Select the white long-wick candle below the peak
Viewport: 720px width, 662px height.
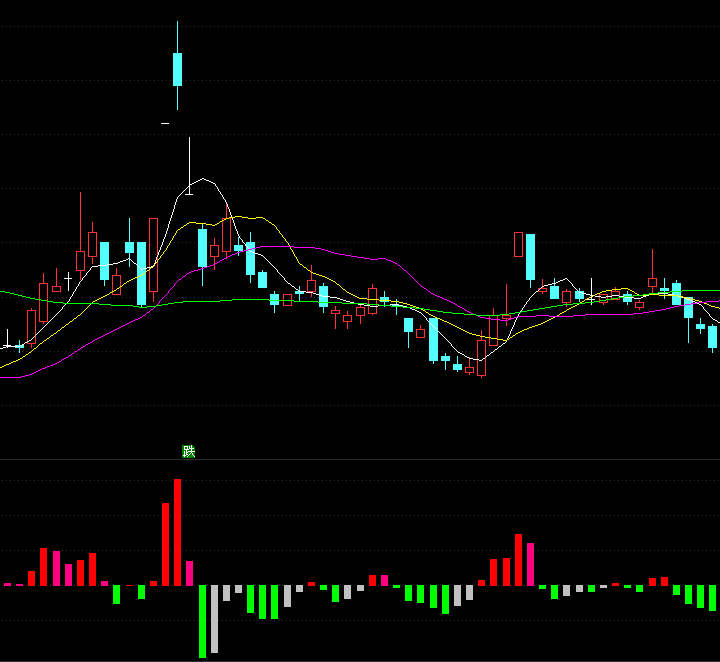[189, 166]
